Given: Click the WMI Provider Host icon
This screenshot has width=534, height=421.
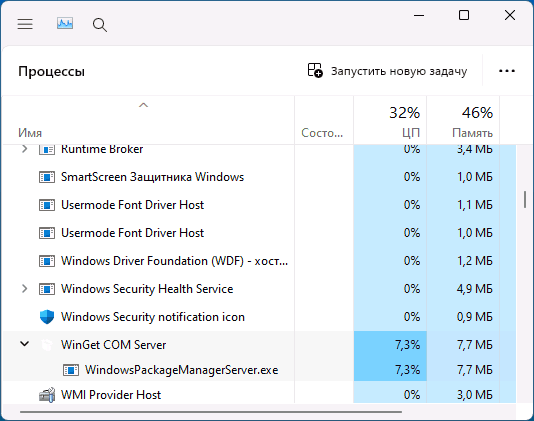Looking at the screenshot, I should pyautogui.click(x=47, y=395).
